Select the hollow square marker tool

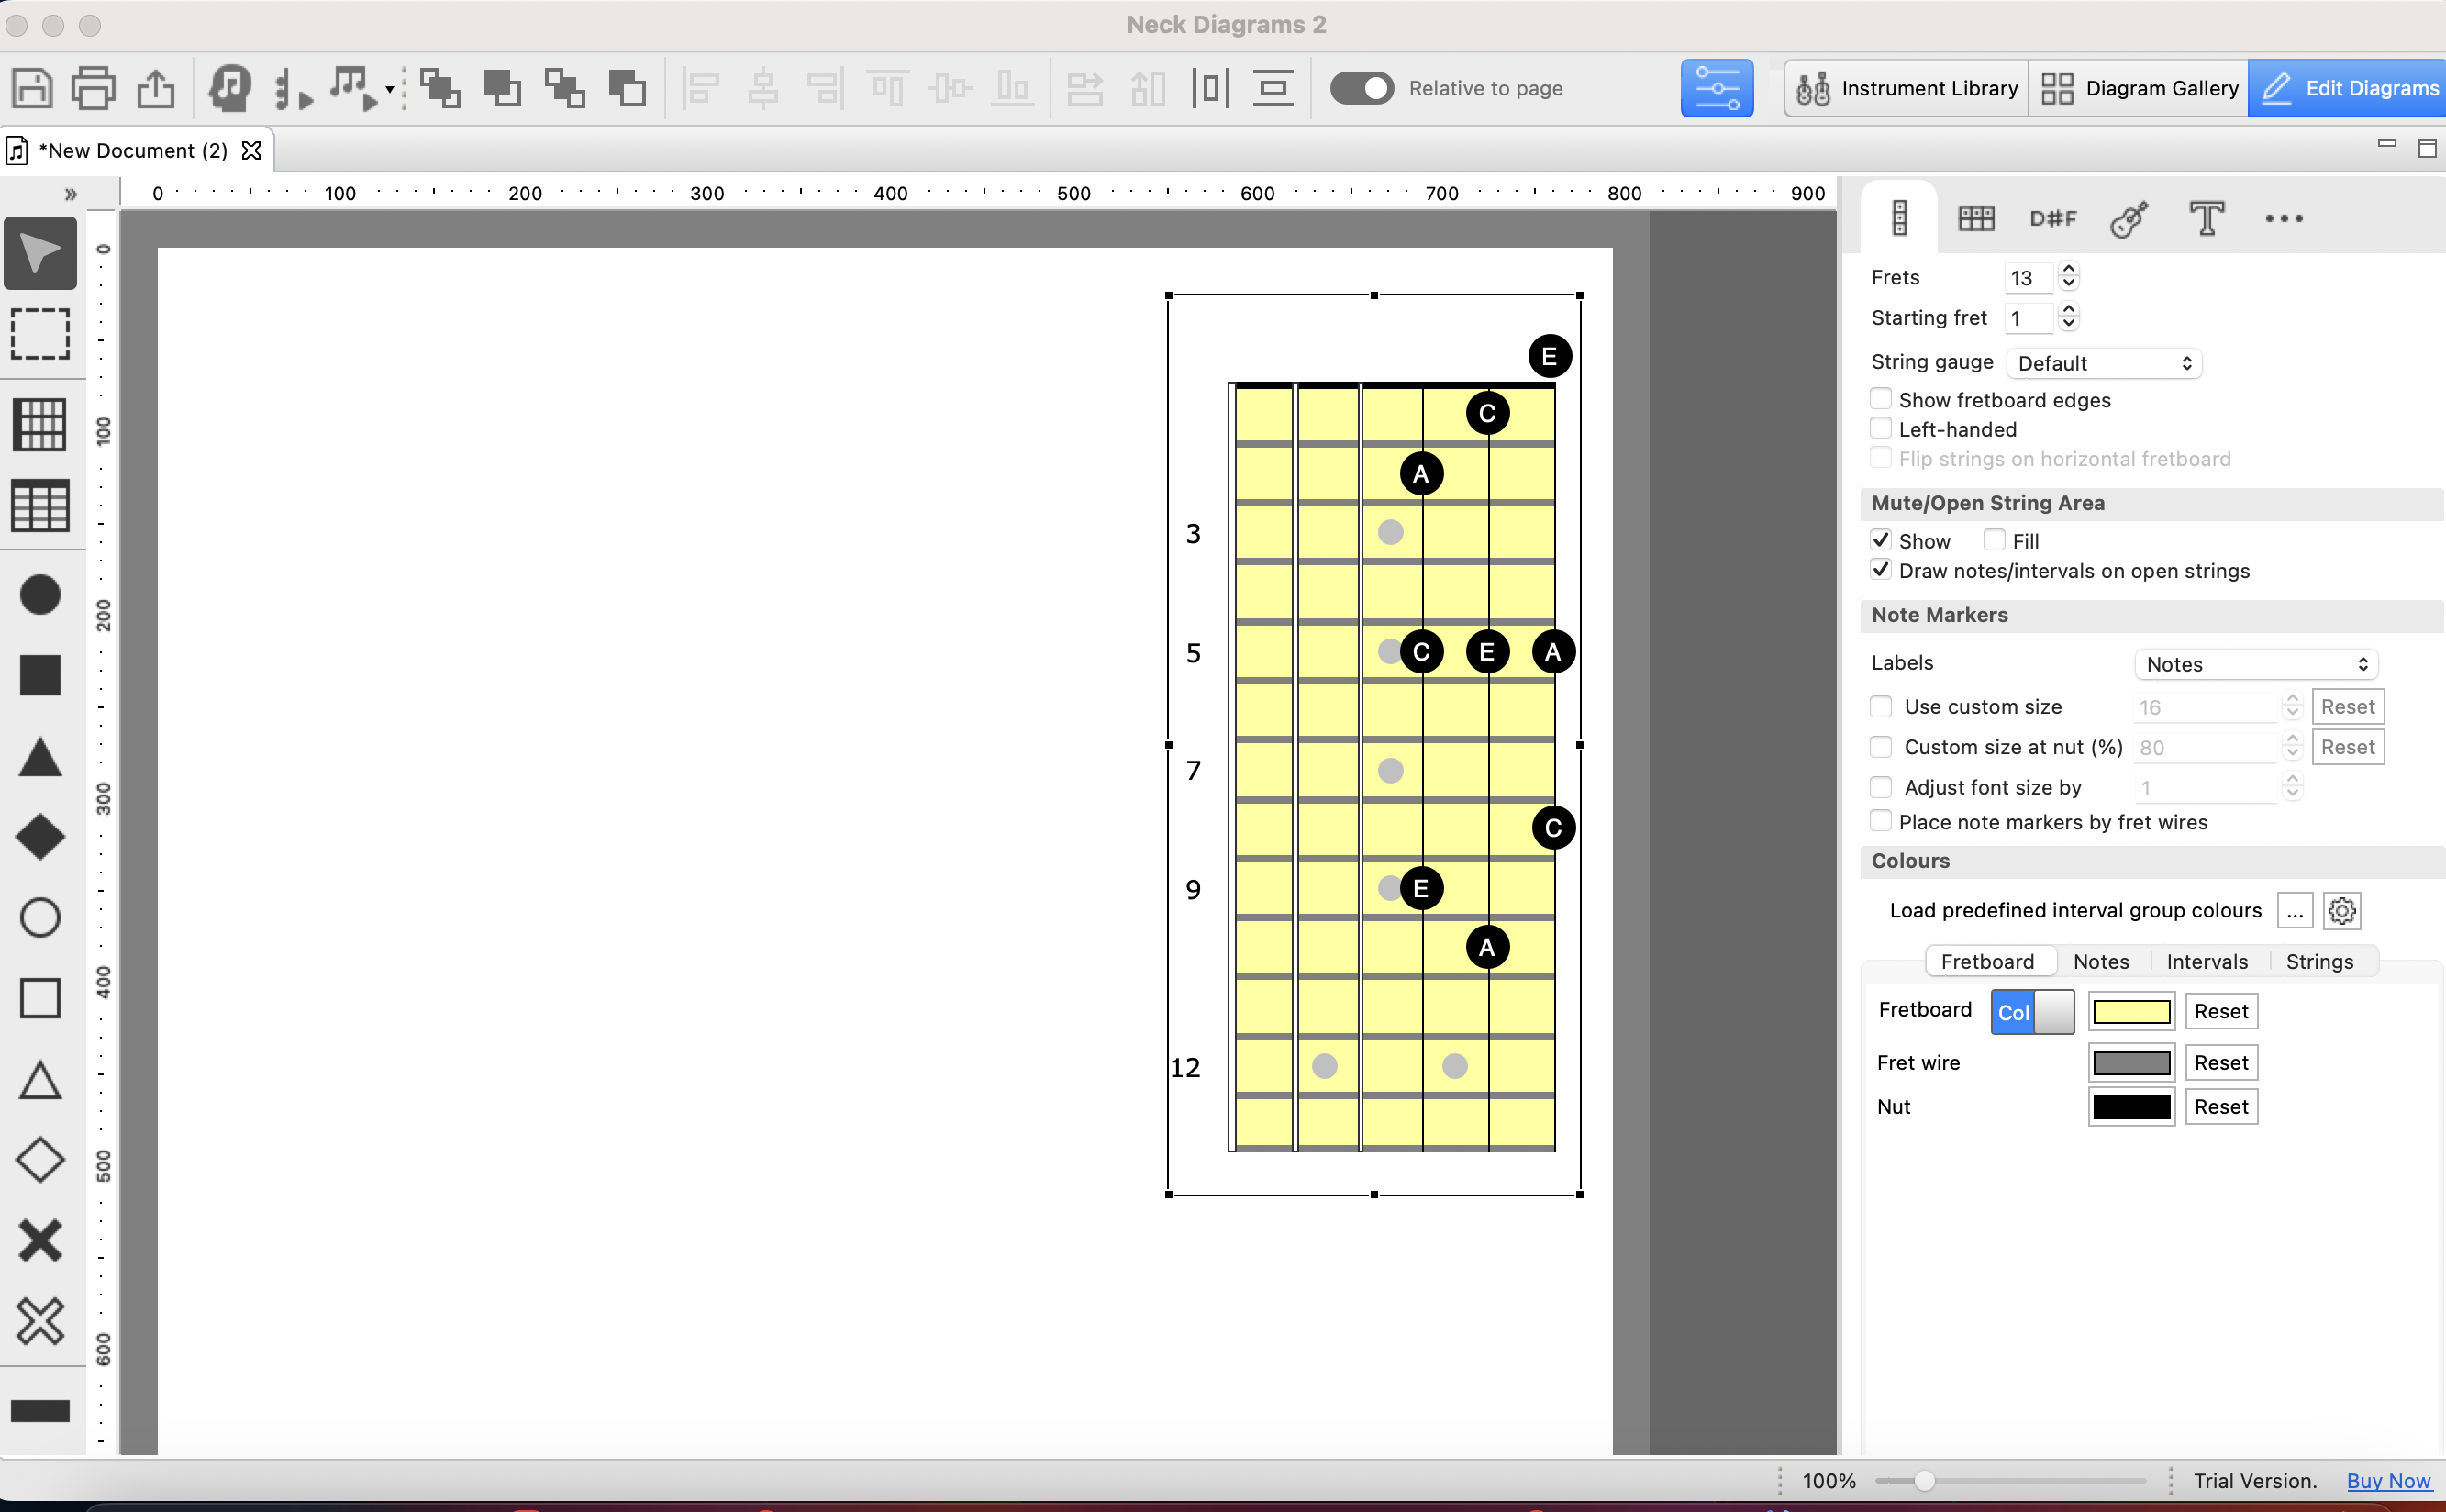point(40,998)
